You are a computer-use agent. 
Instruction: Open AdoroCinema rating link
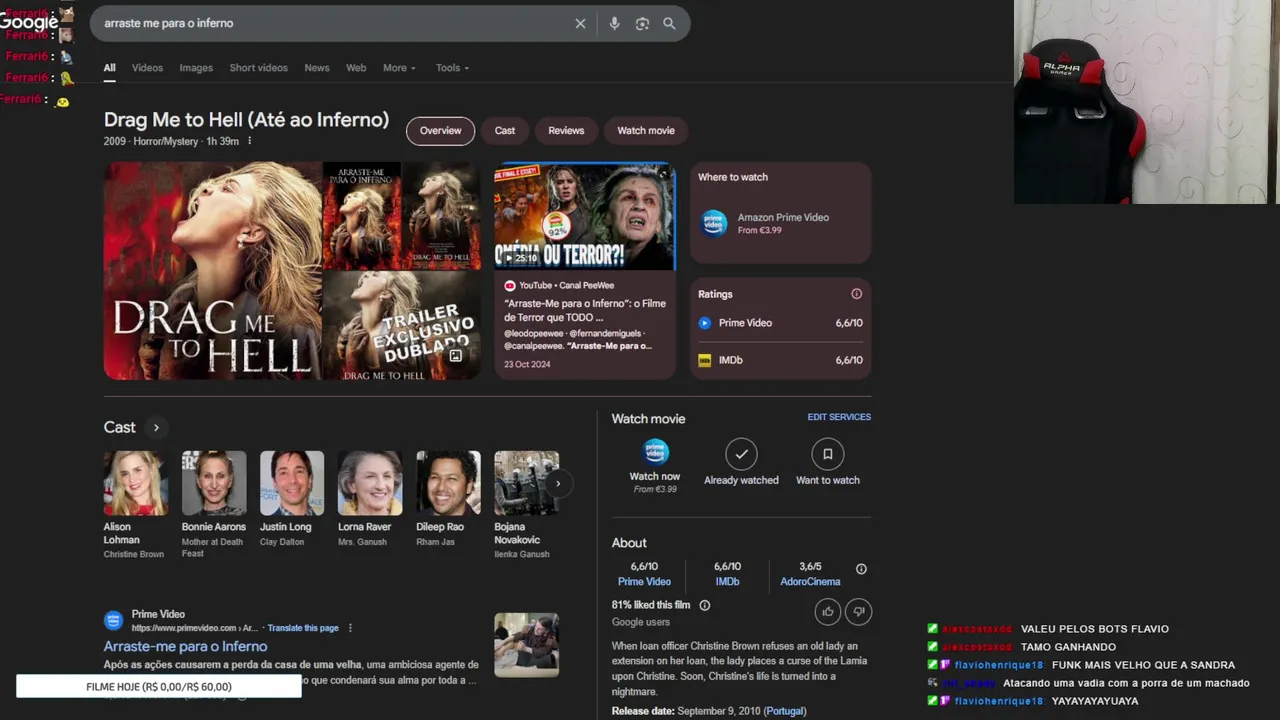(810, 581)
